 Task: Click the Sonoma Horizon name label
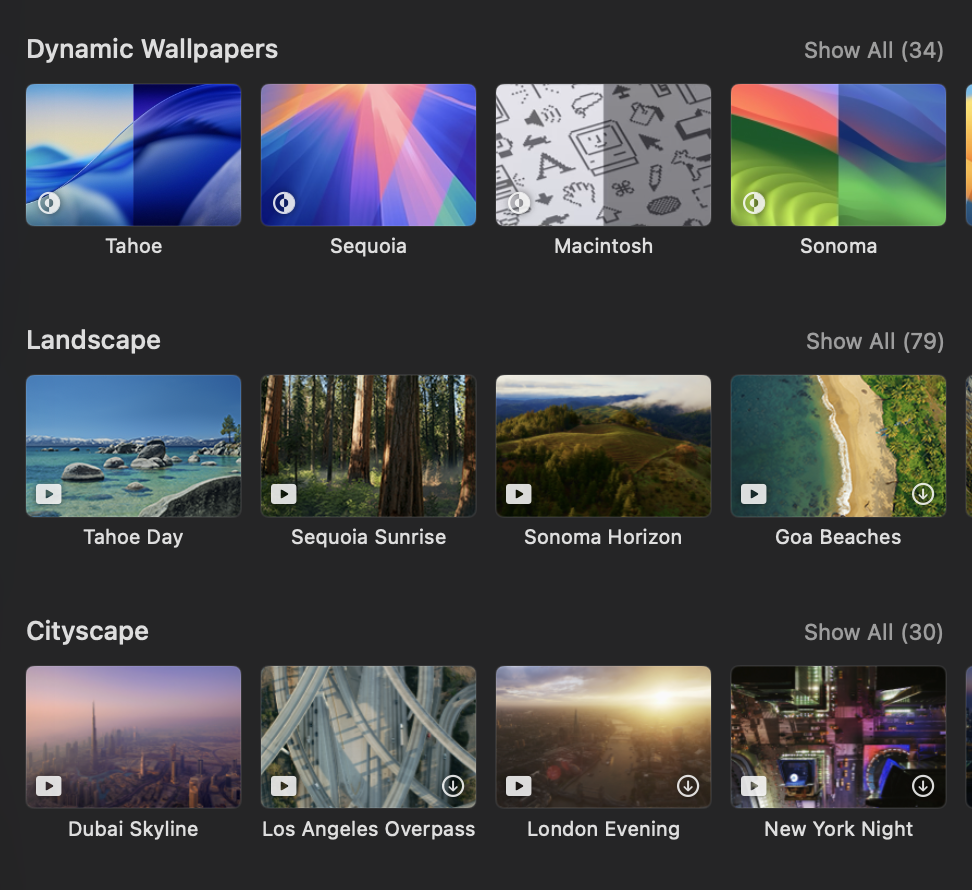point(603,537)
